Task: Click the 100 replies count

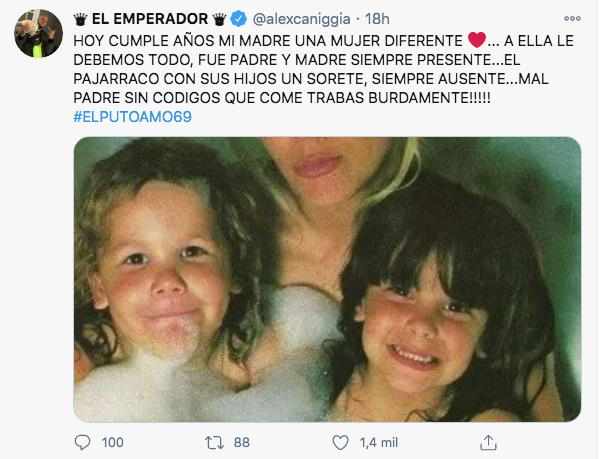Action: pyautogui.click(x=113, y=442)
